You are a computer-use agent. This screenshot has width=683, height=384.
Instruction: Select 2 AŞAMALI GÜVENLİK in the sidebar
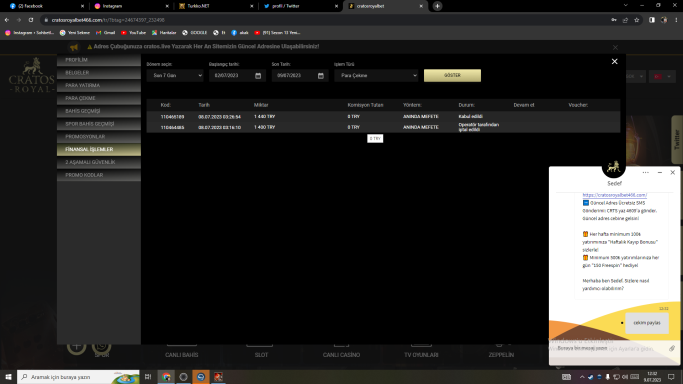pos(99,162)
